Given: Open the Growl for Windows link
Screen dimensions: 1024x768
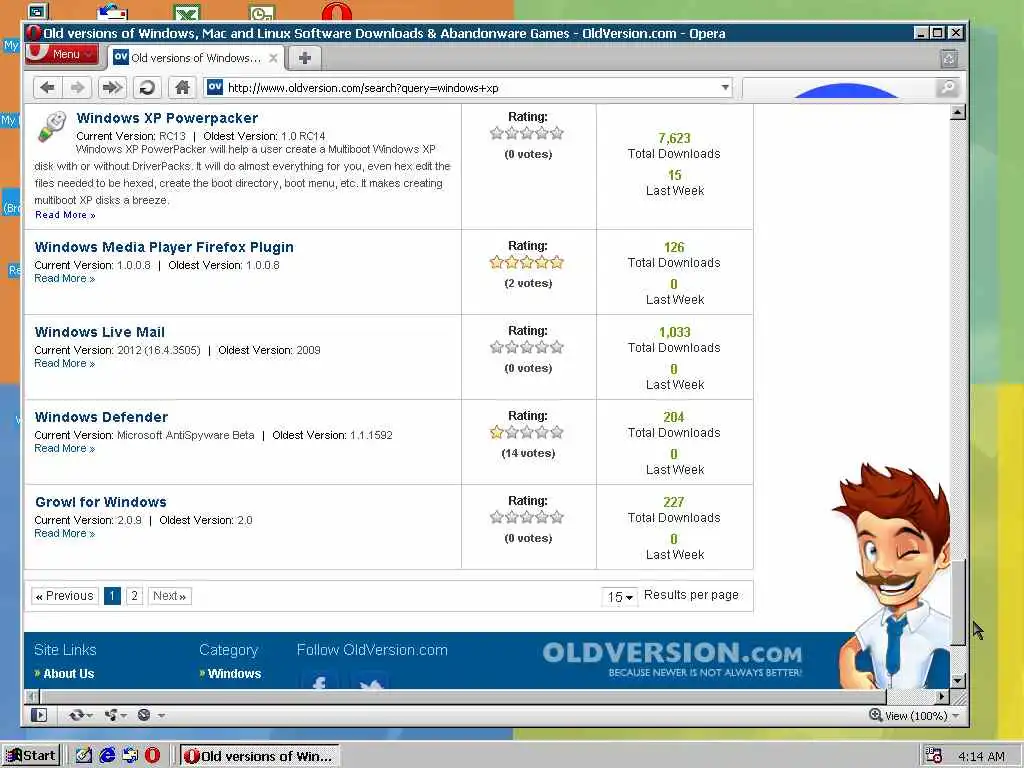Looking at the screenshot, I should click(101, 502).
